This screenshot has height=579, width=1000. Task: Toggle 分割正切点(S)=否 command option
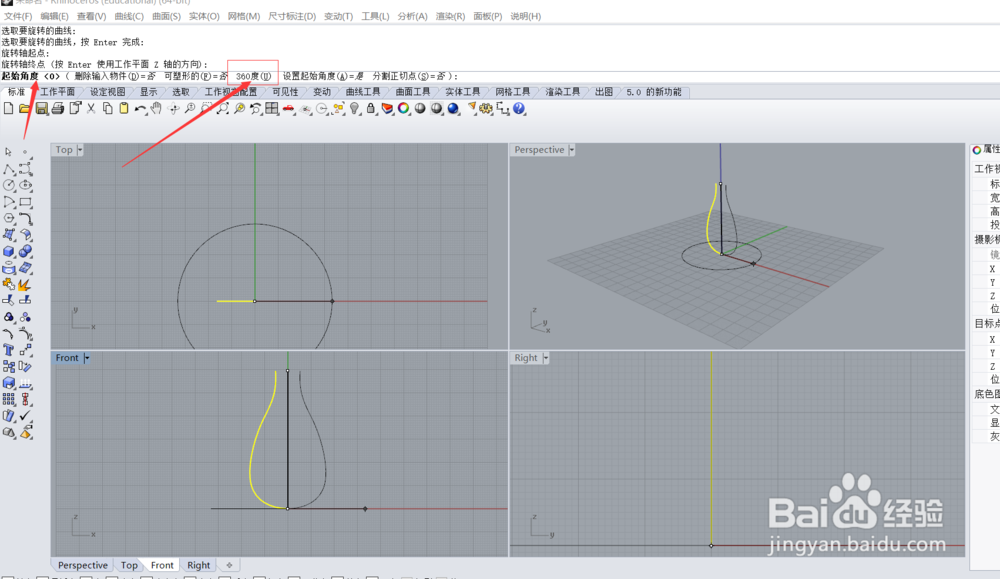(x=409, y=76)
